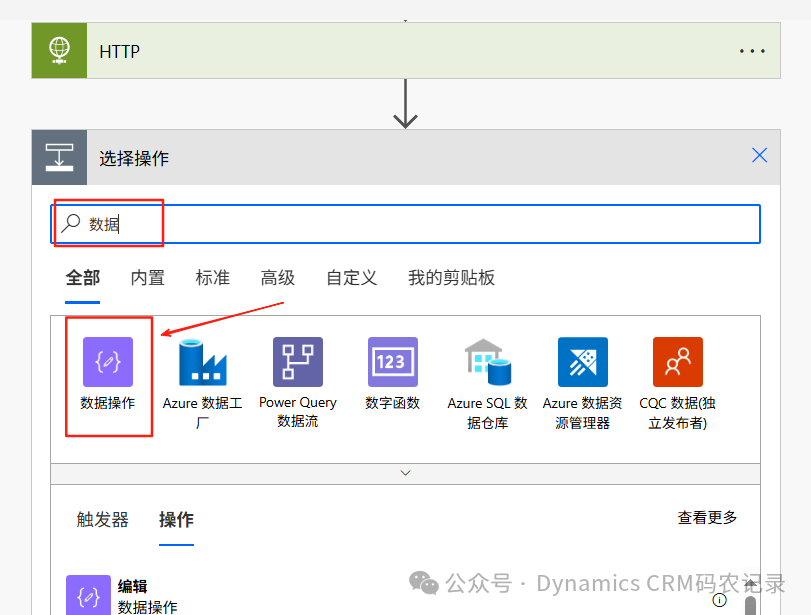
Task: Open the CQC 数据(独立发布者) connector
Action: tap(677, 362)
